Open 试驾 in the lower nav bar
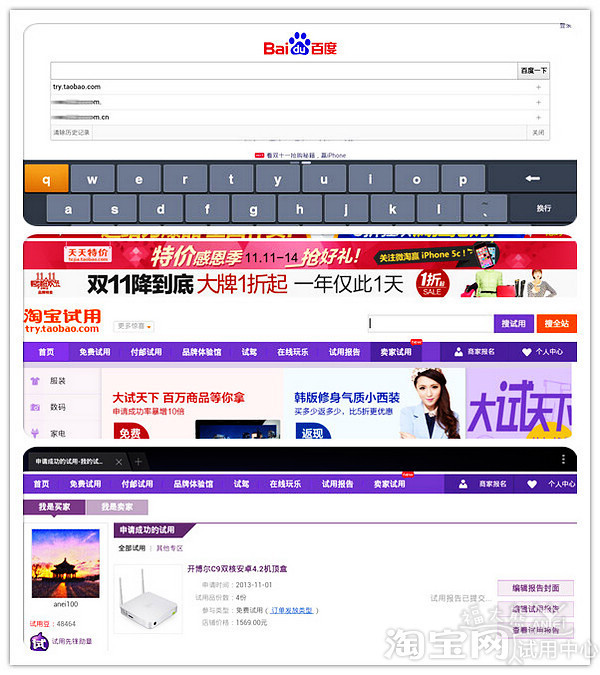600x675 pixels. click(x=241, y=484)
